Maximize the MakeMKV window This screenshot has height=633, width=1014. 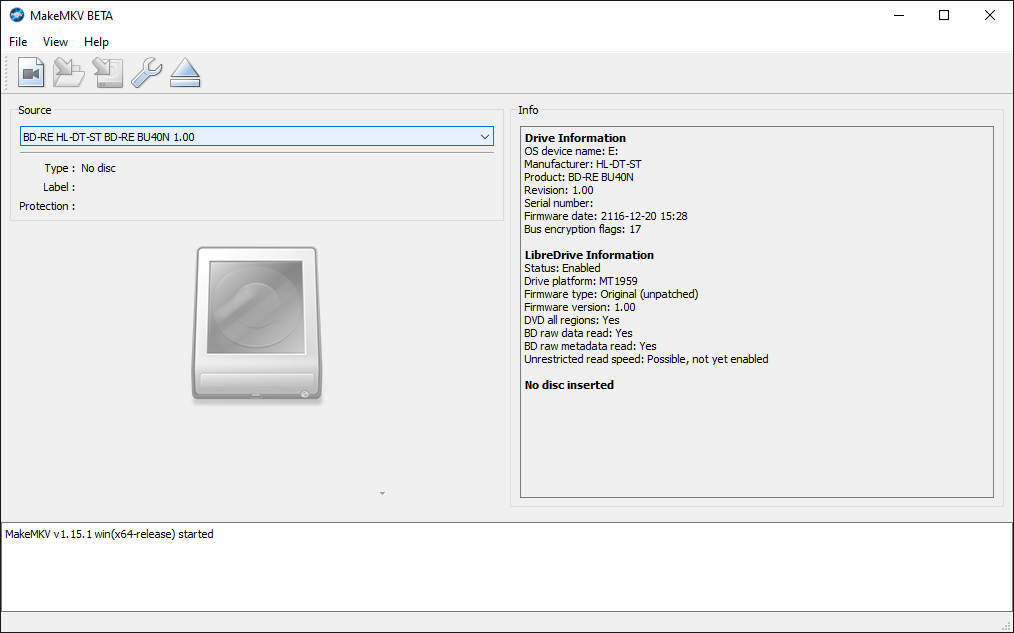coord(944,15)
